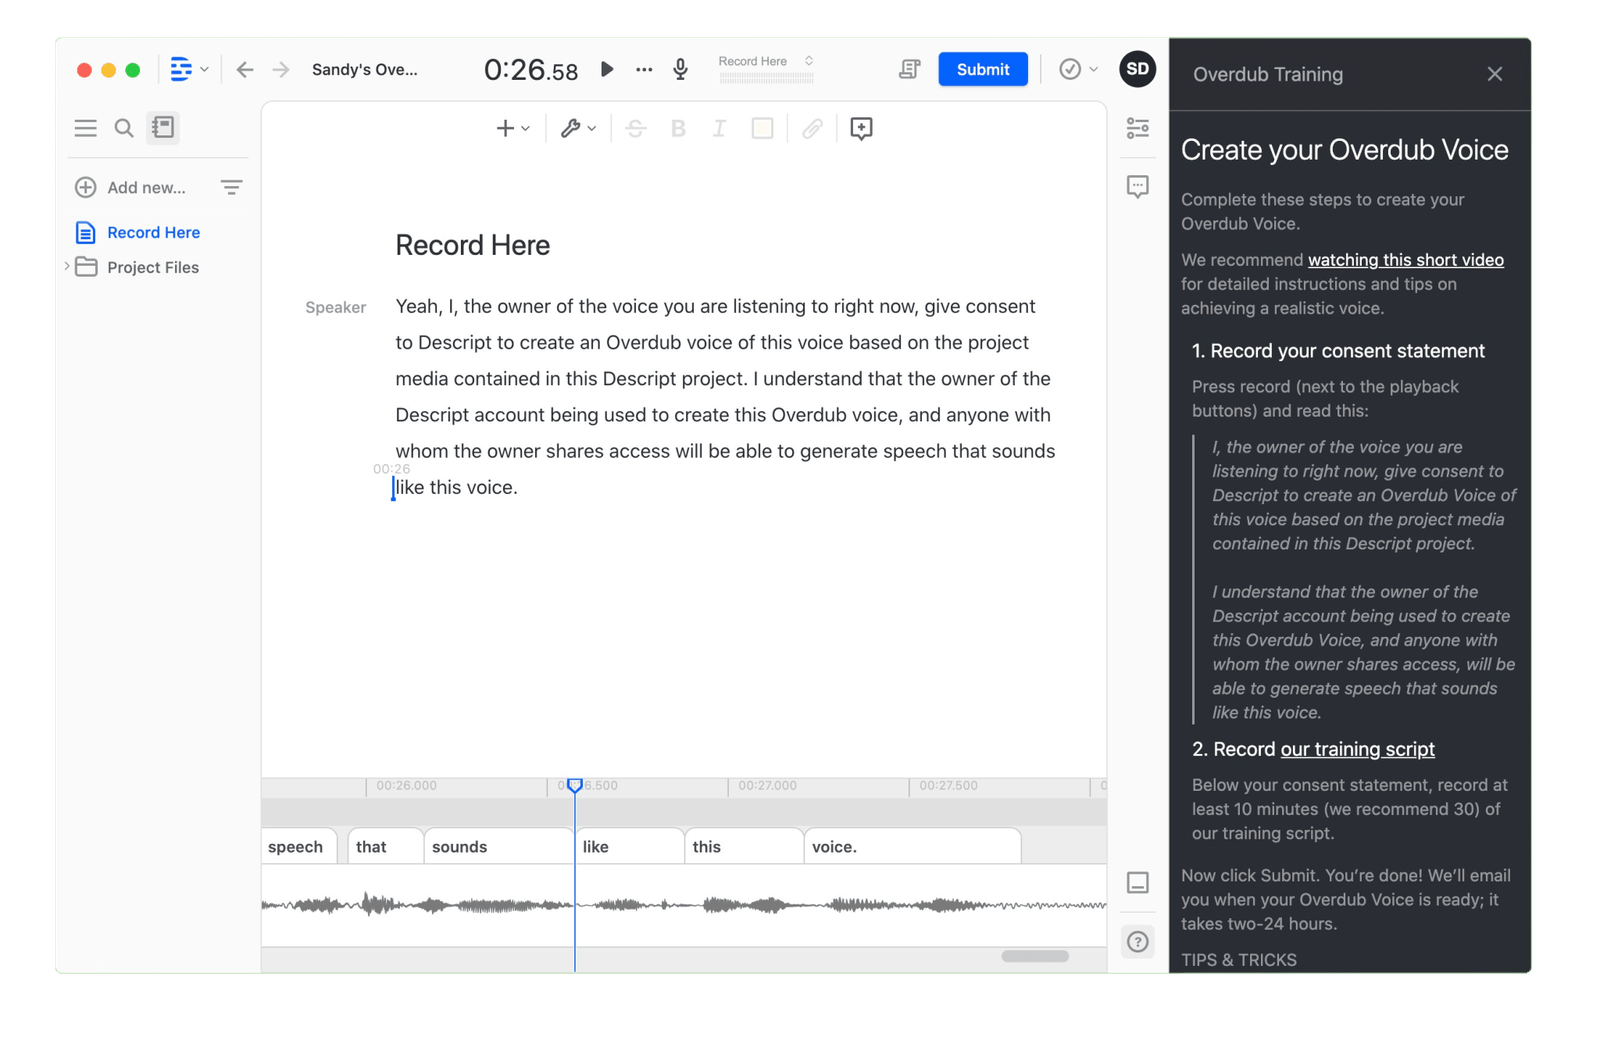Select the word sounds in the timeline
This screenshot has width=1600, height=1059.
pos(460,846)
